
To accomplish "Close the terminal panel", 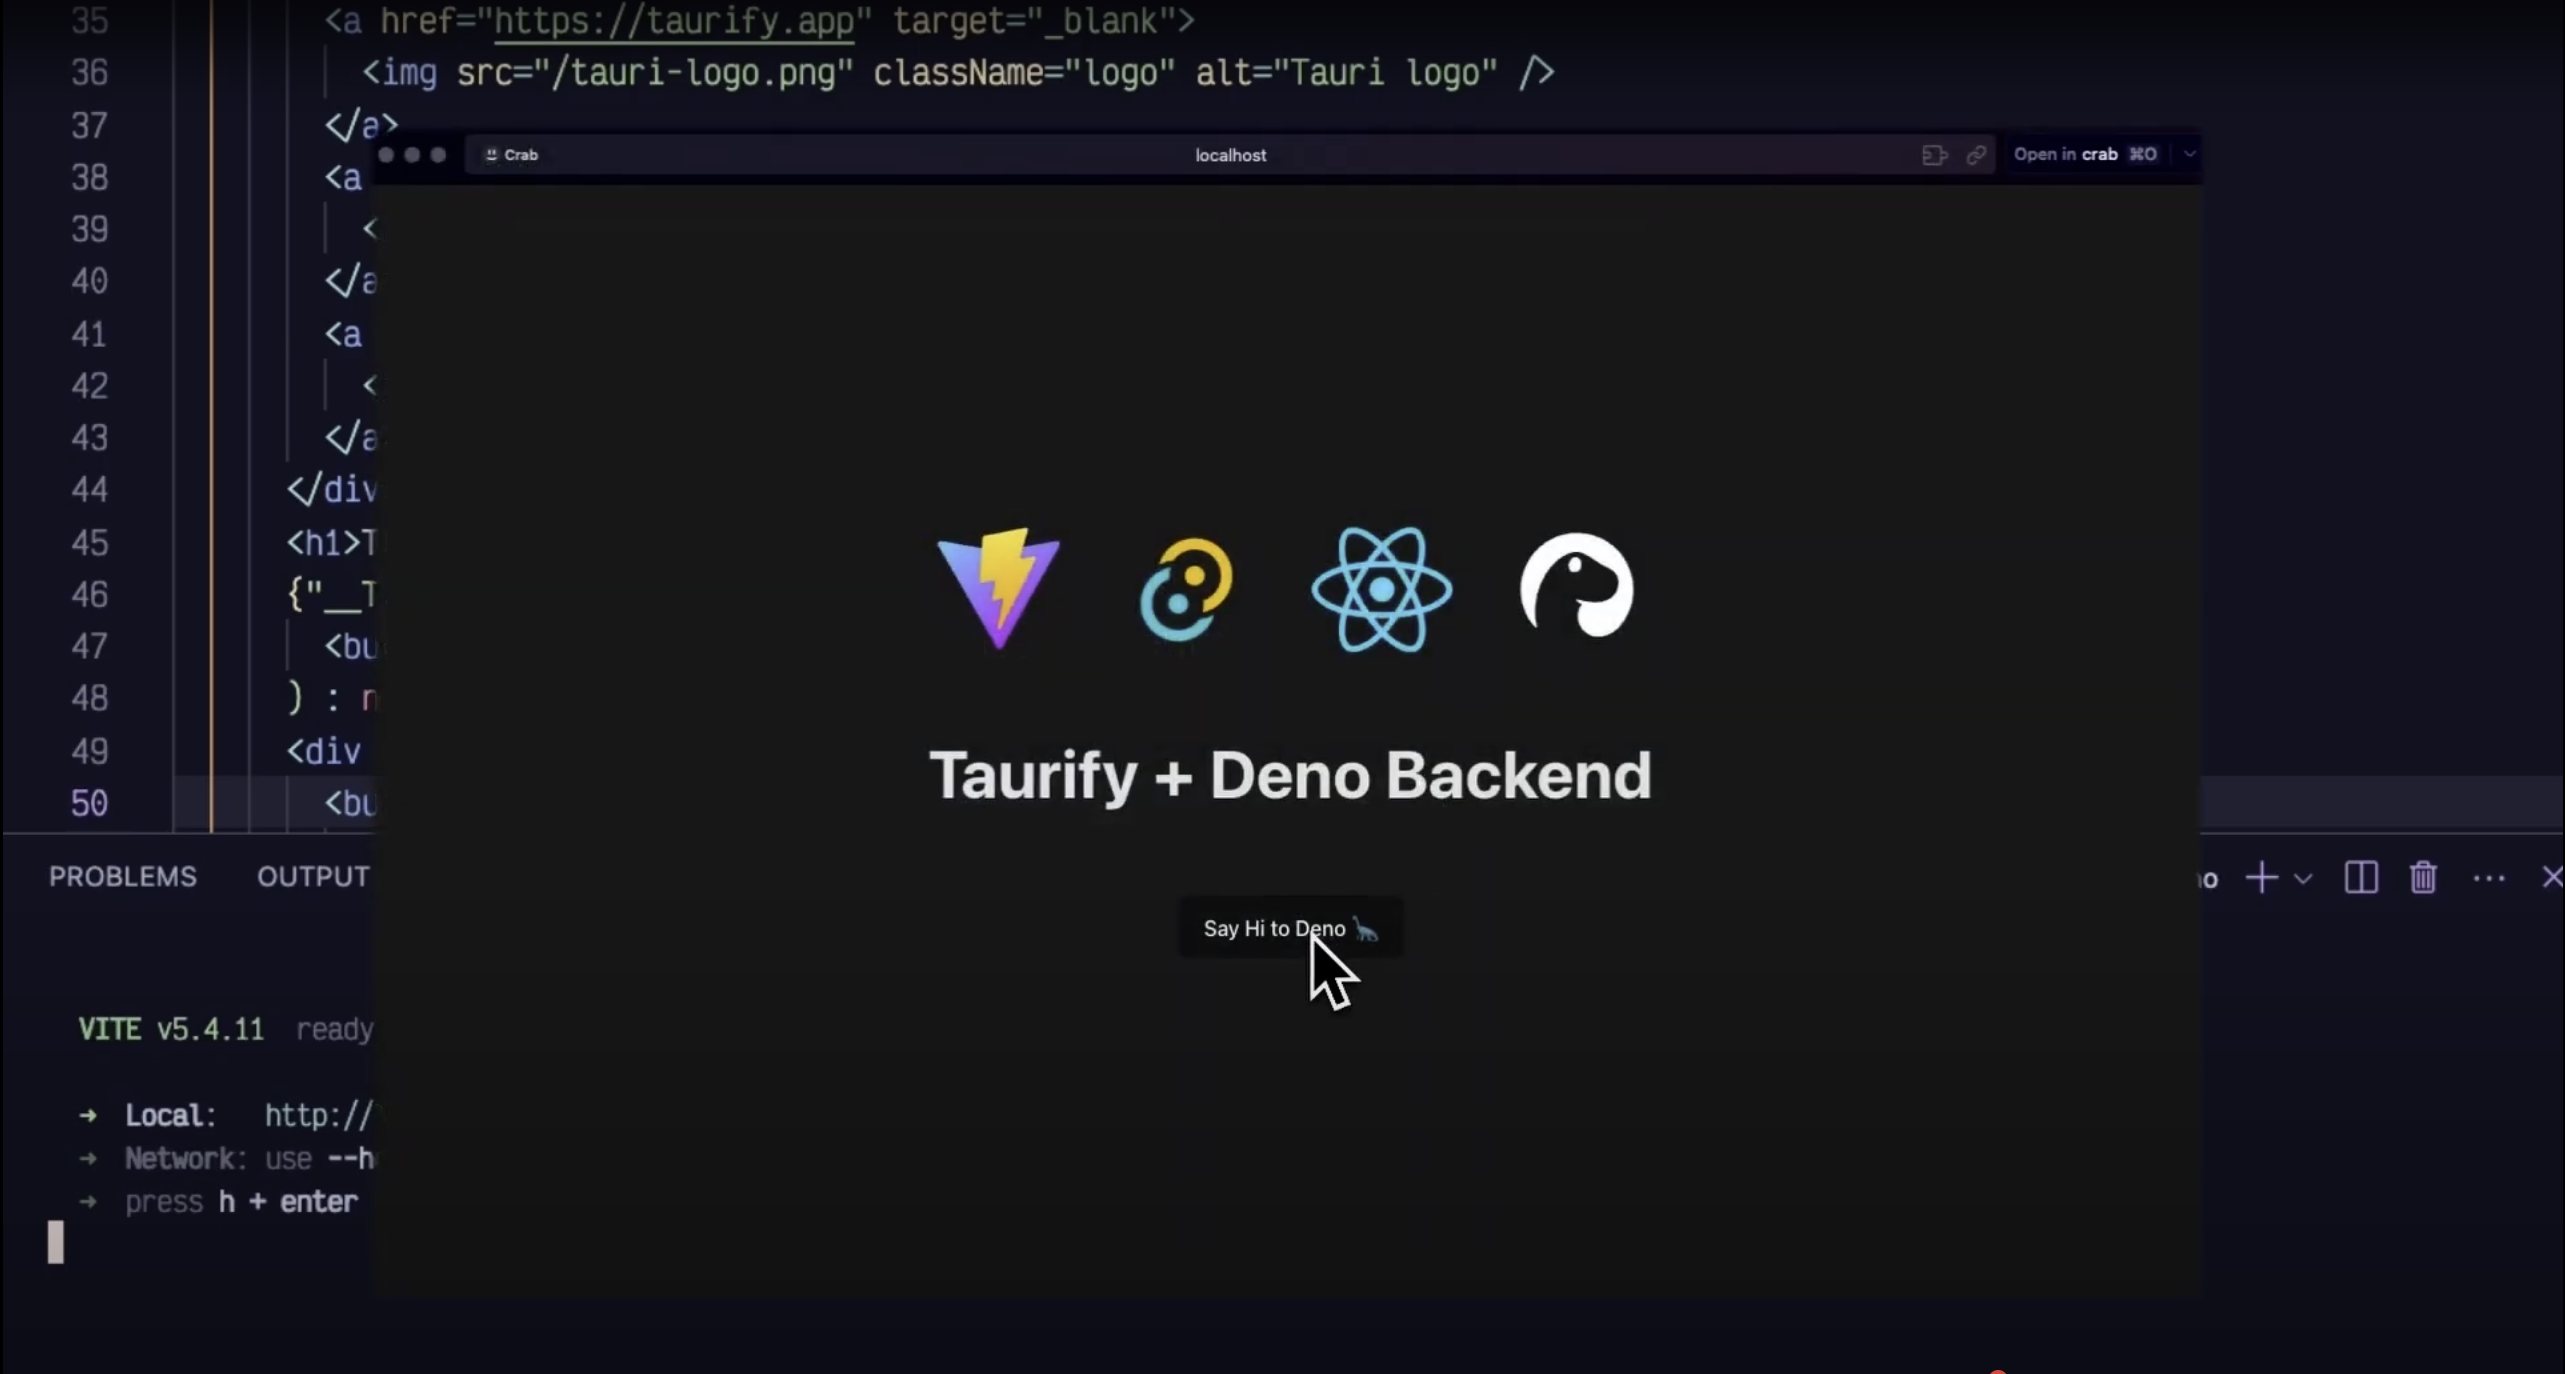I will click(2552, 878).
